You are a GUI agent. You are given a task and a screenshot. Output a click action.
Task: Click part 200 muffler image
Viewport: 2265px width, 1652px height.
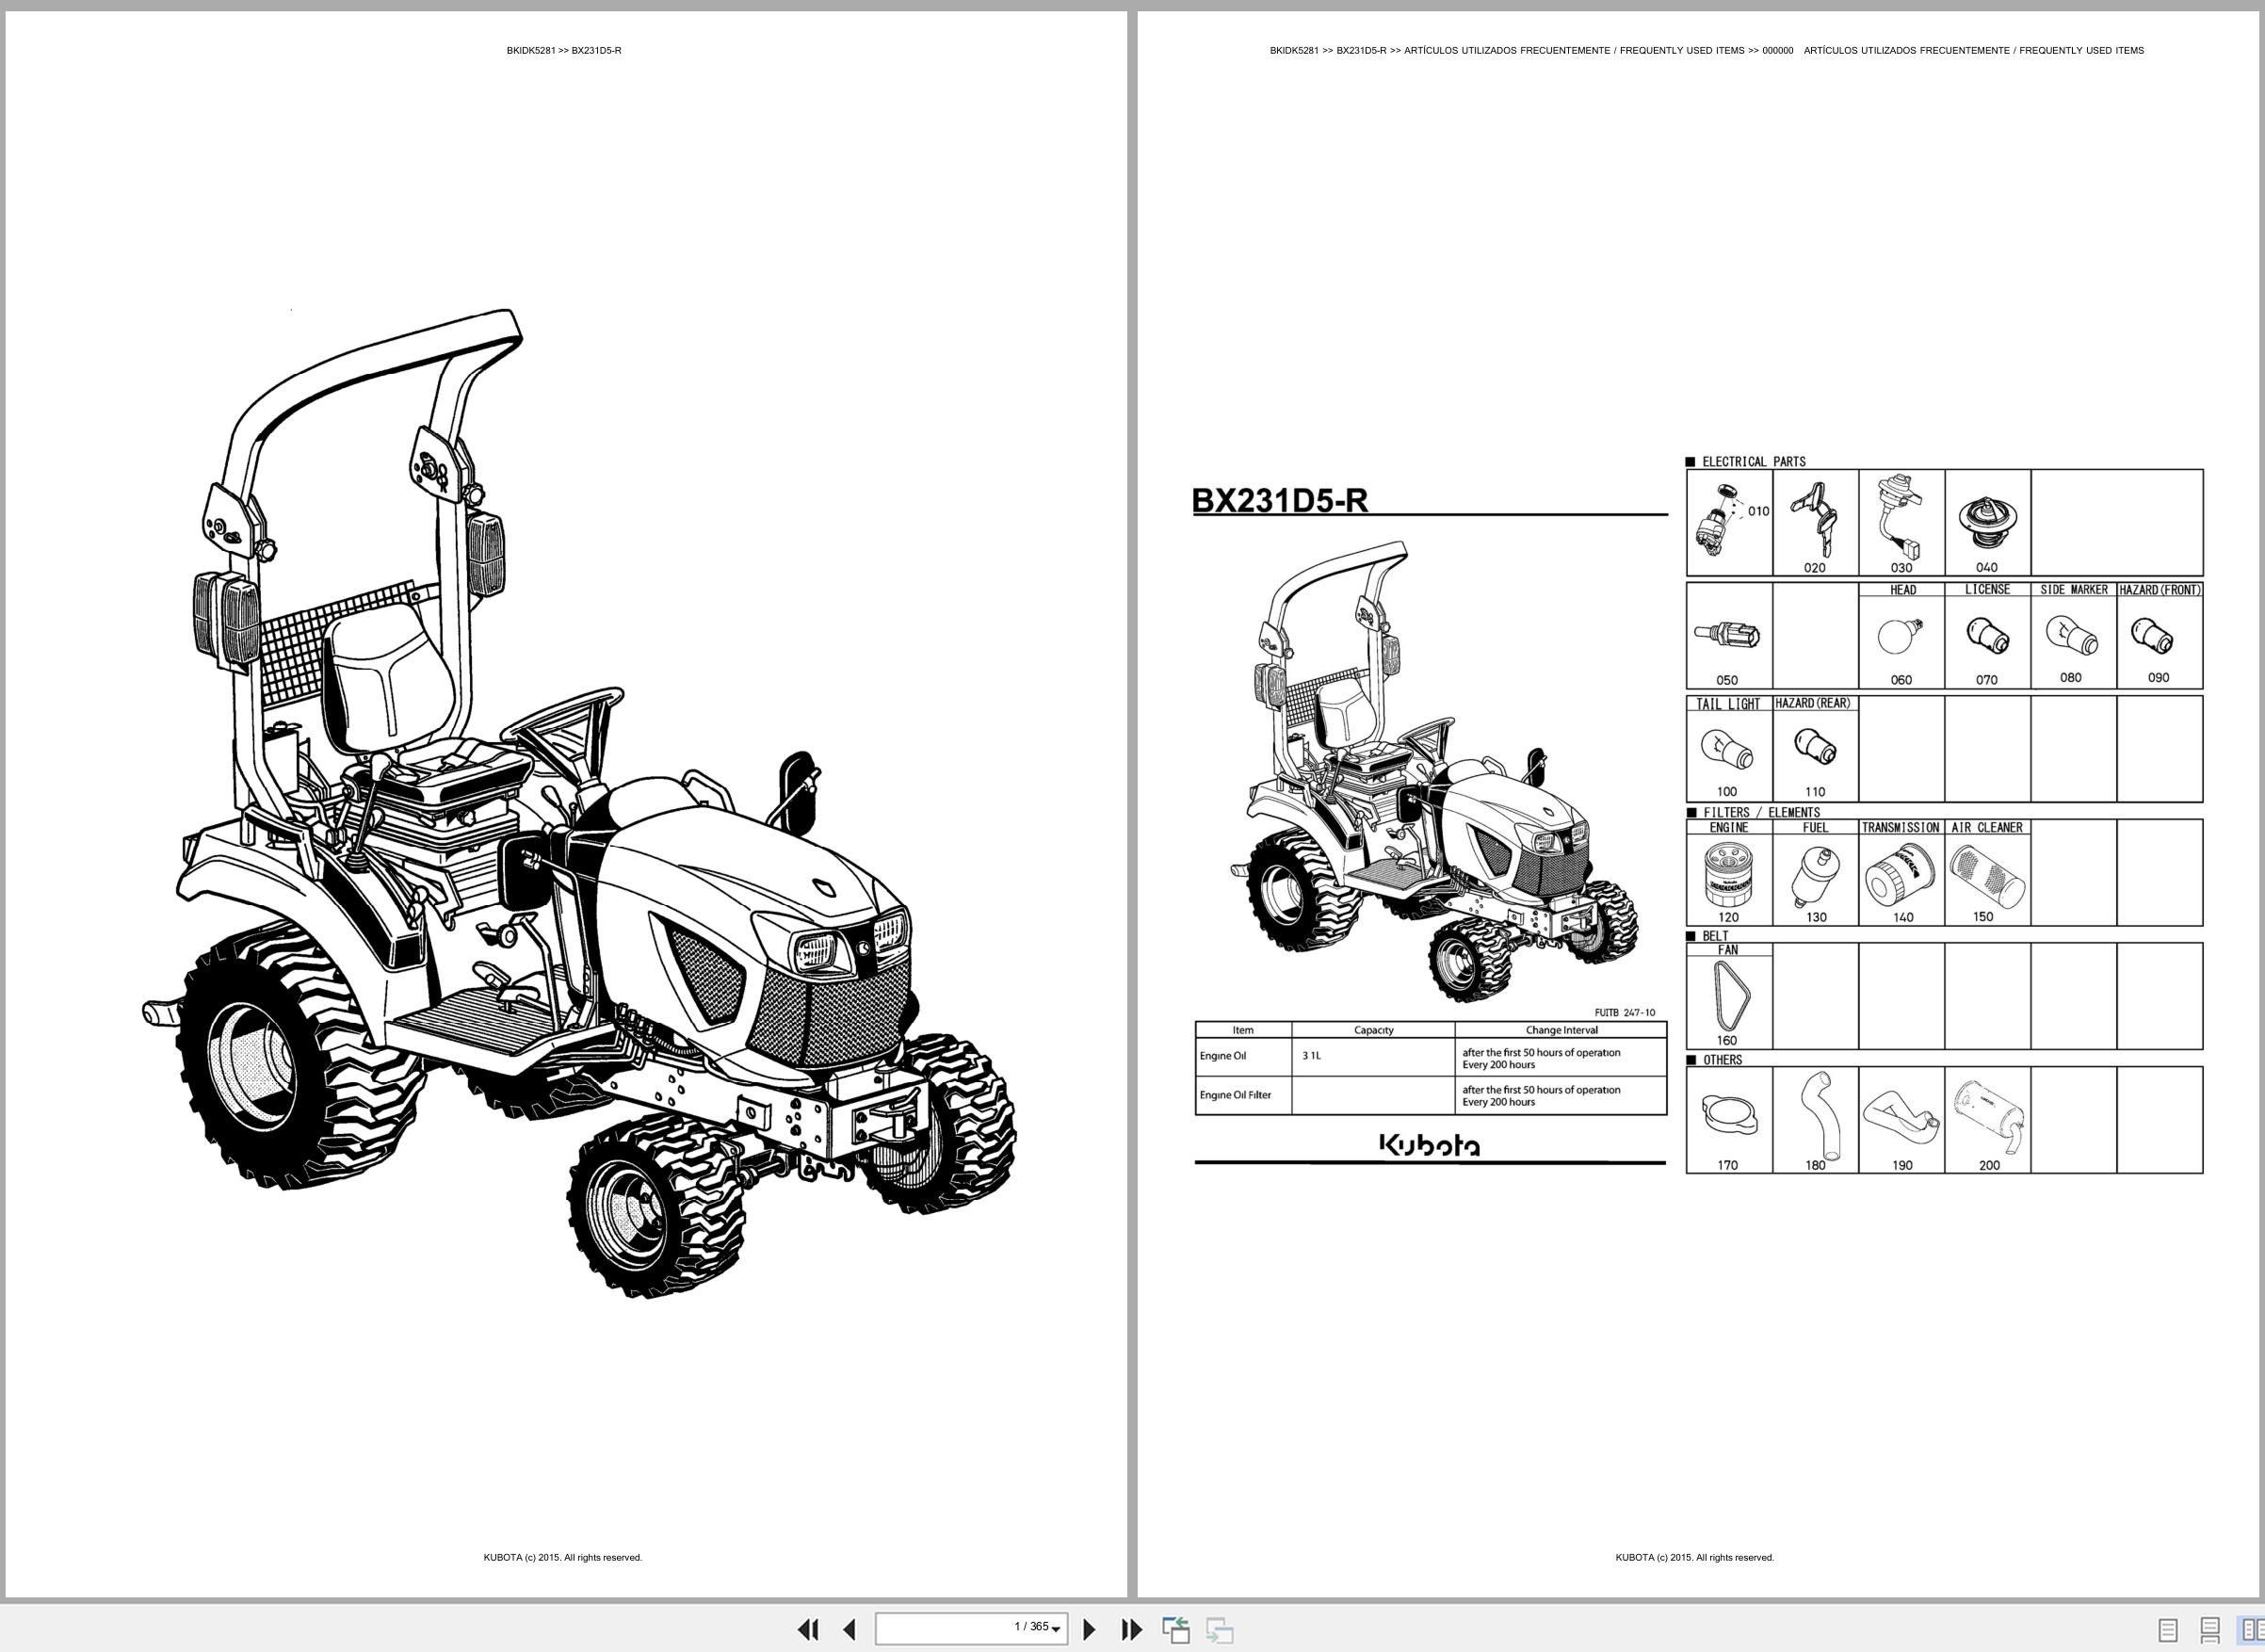pos(1987,1118)
